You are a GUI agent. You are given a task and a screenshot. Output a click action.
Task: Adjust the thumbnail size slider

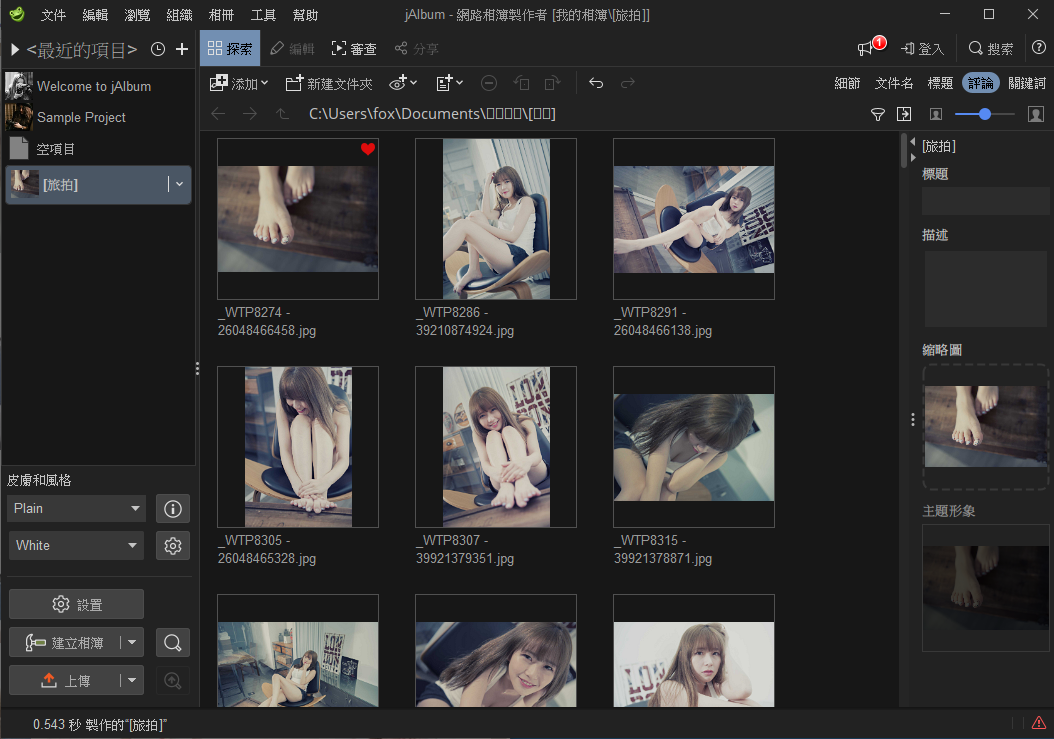point(985,114)
